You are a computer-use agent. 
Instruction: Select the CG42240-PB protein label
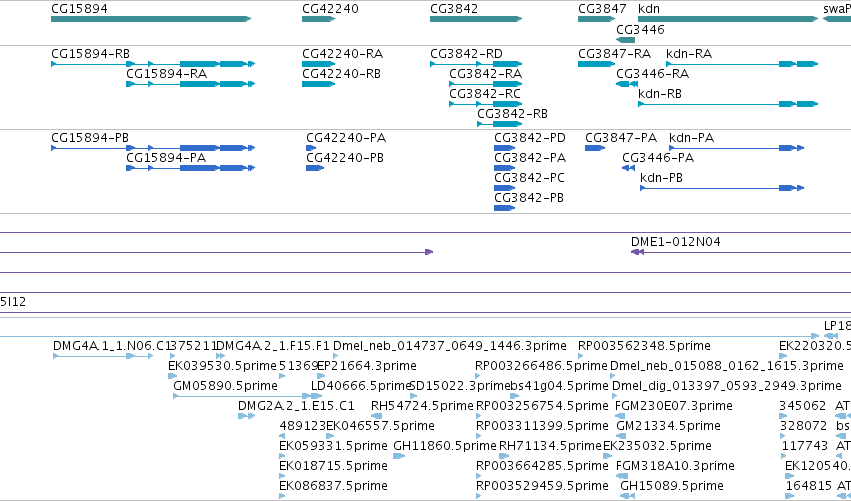click(345, 158)
